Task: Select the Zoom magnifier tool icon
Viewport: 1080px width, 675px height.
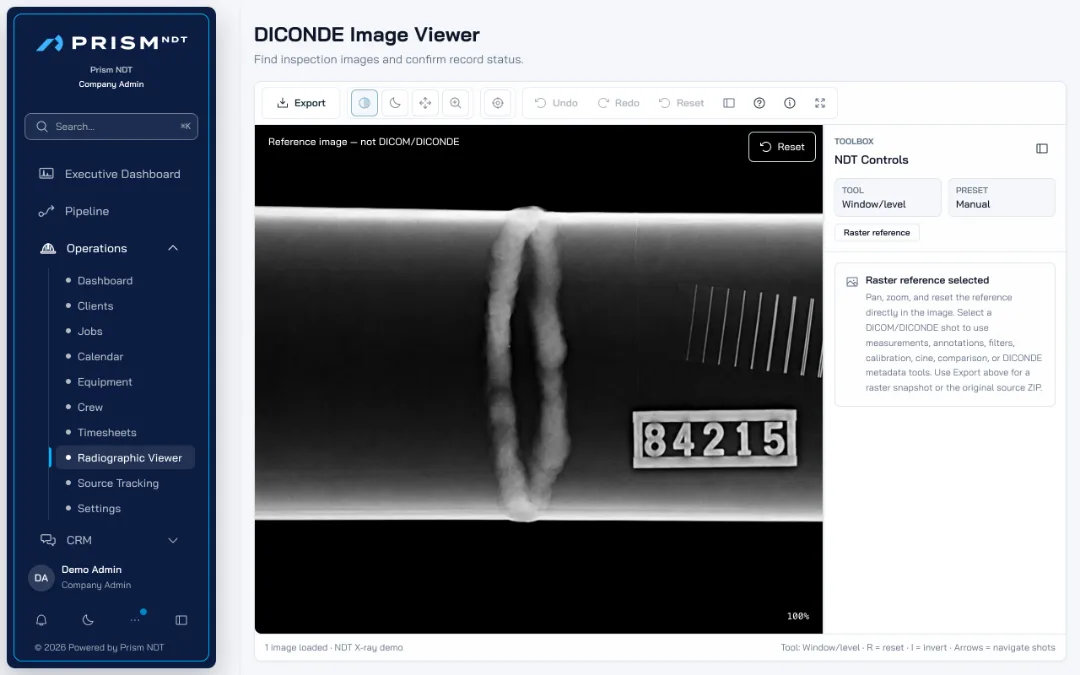Action: click(455, 103)
